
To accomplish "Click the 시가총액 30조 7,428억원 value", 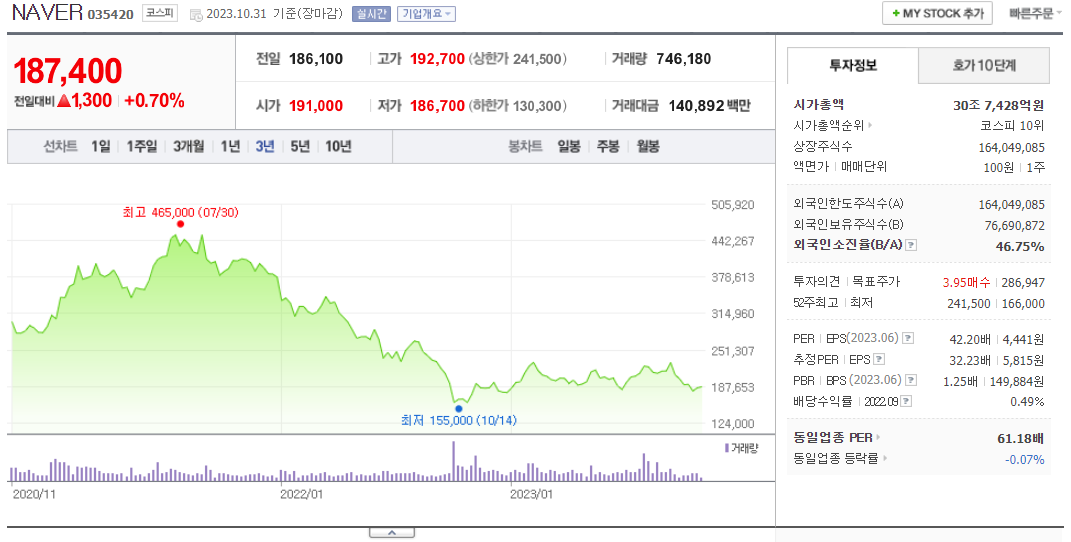I will (x=999, y=105).
